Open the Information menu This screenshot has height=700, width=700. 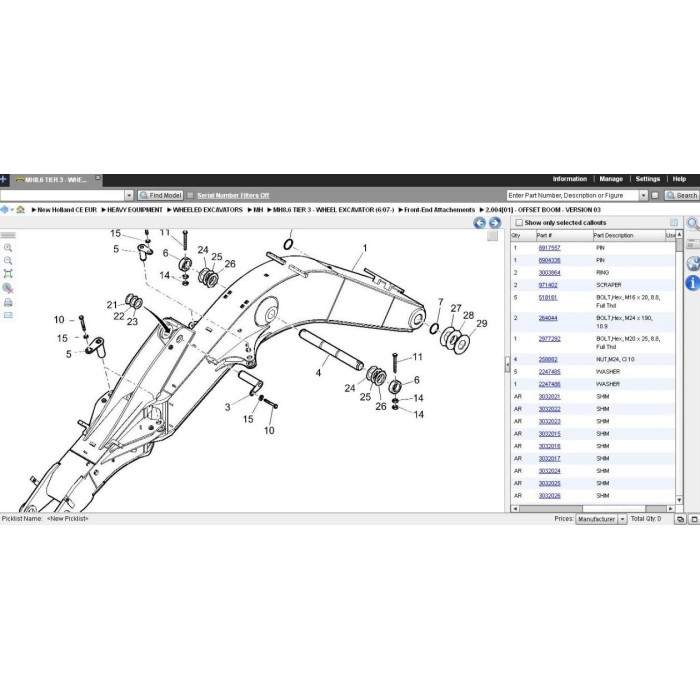(x=570, y=179)
